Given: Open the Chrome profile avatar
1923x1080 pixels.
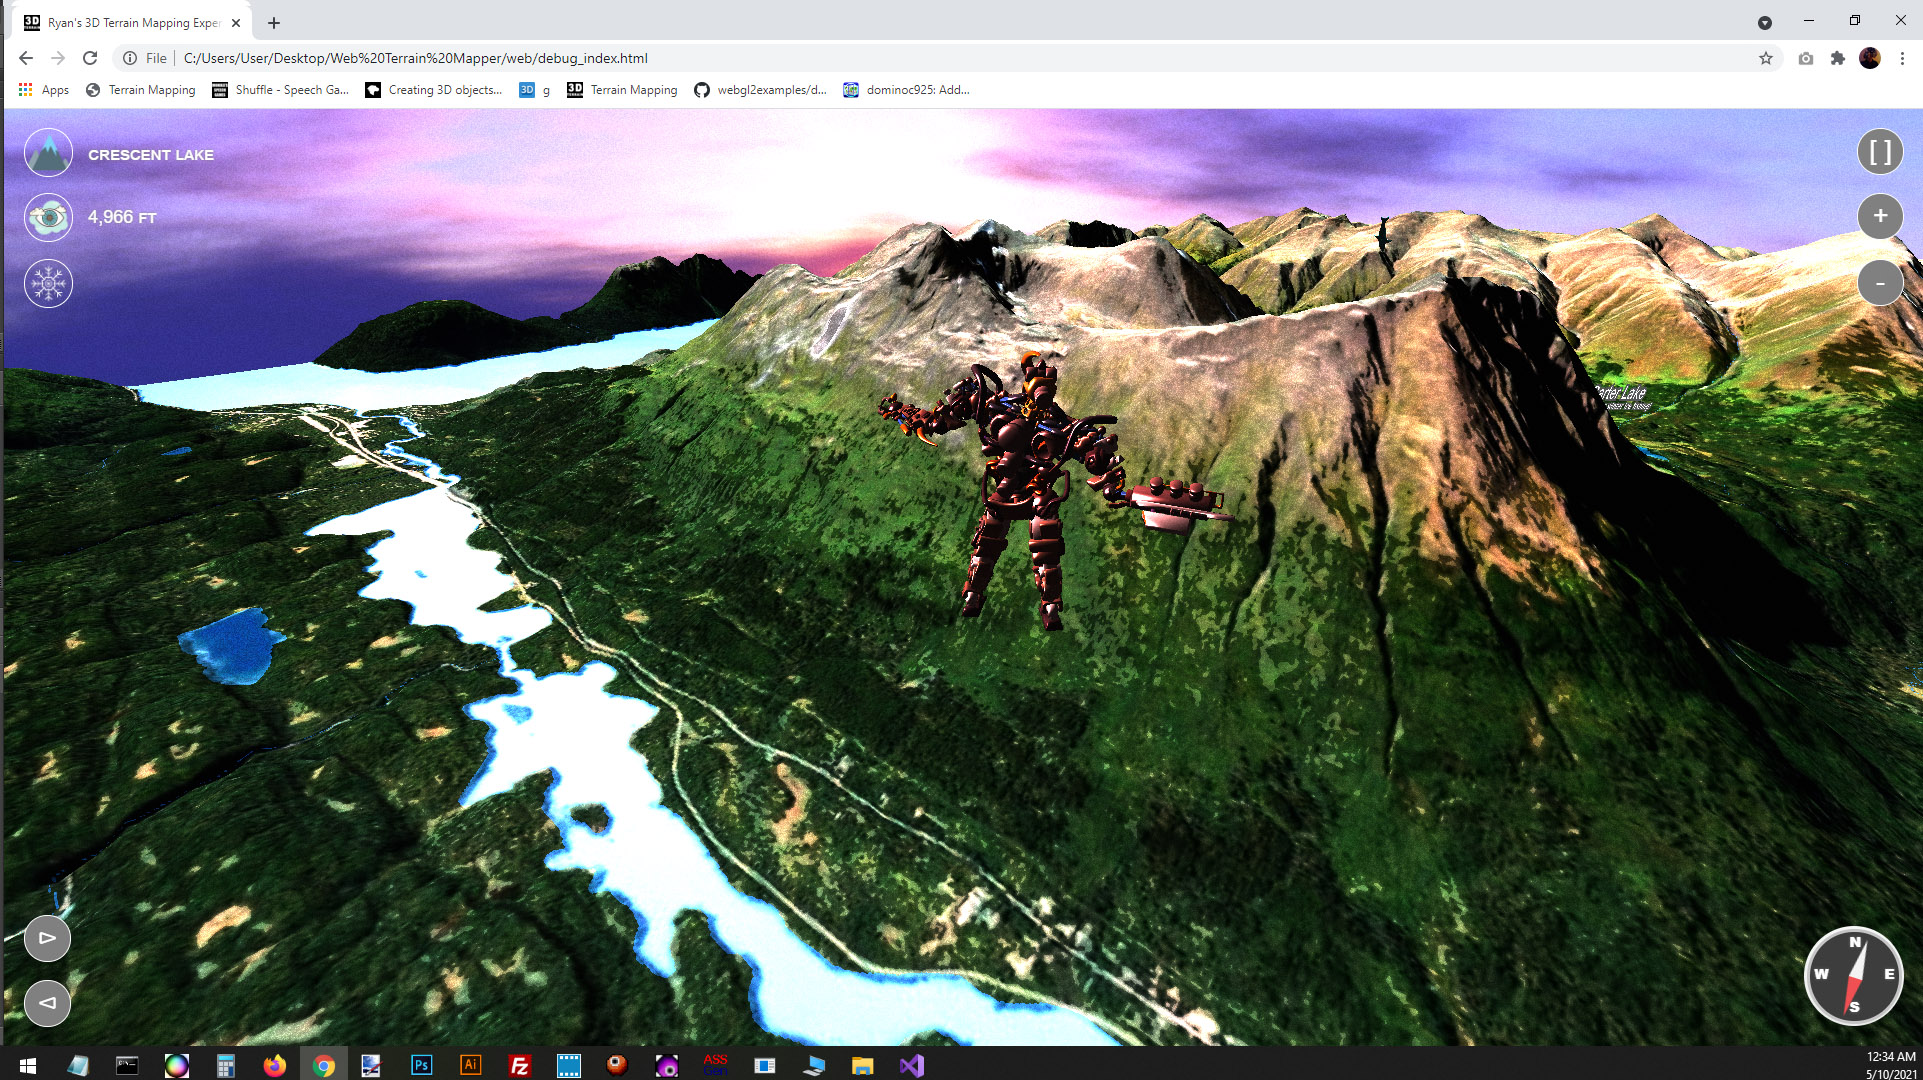Looking at the screenshot, I should 1870,58.
